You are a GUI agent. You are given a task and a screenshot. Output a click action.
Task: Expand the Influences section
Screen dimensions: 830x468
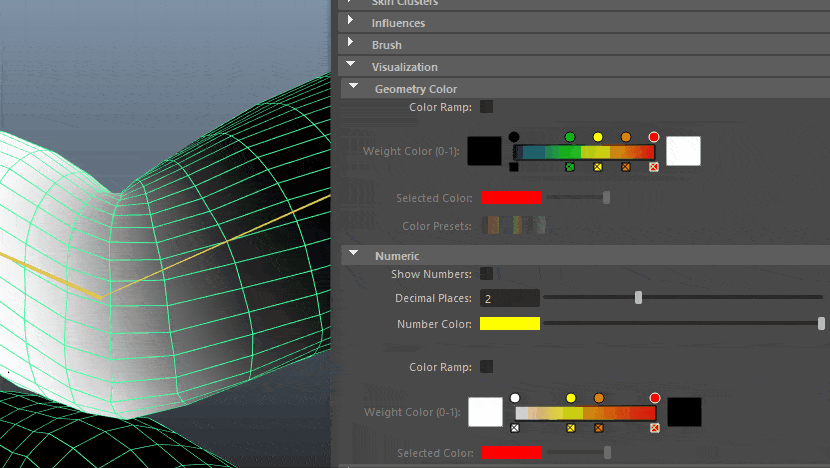[x=350, y=20]
